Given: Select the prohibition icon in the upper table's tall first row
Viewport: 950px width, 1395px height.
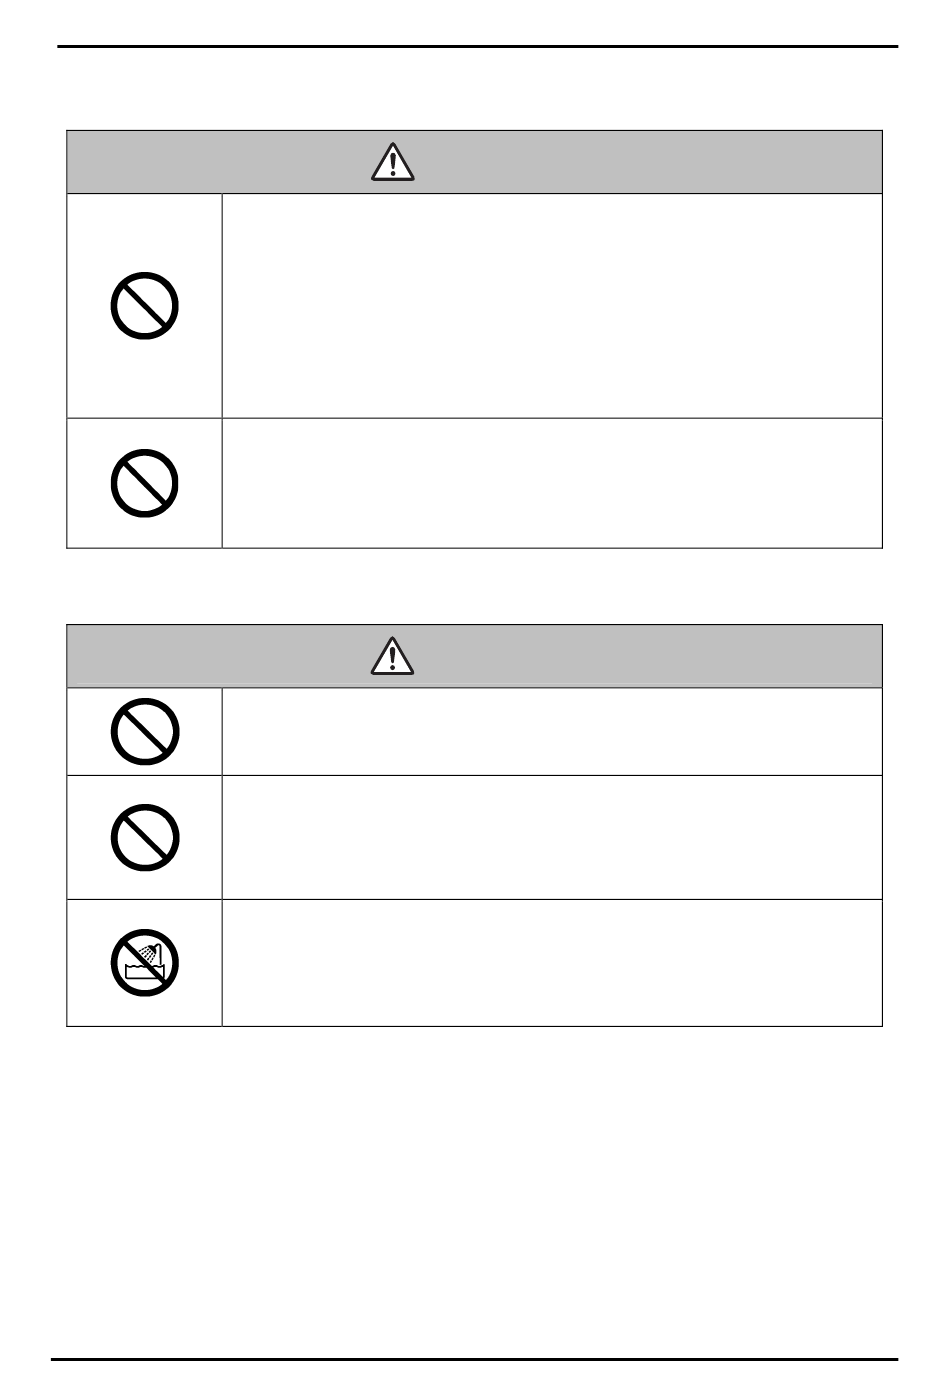Looking at the screenshot, I should (x=144, y=305).
